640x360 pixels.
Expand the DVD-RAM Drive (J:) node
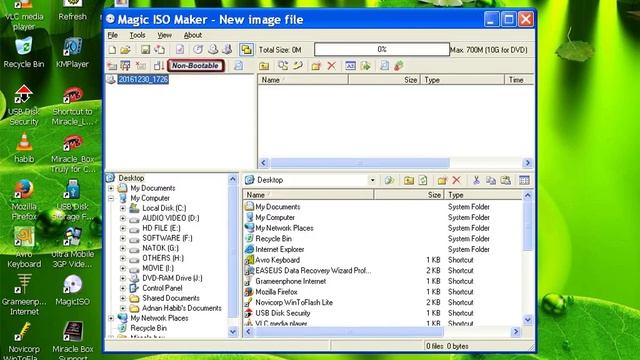click(122, 278)
